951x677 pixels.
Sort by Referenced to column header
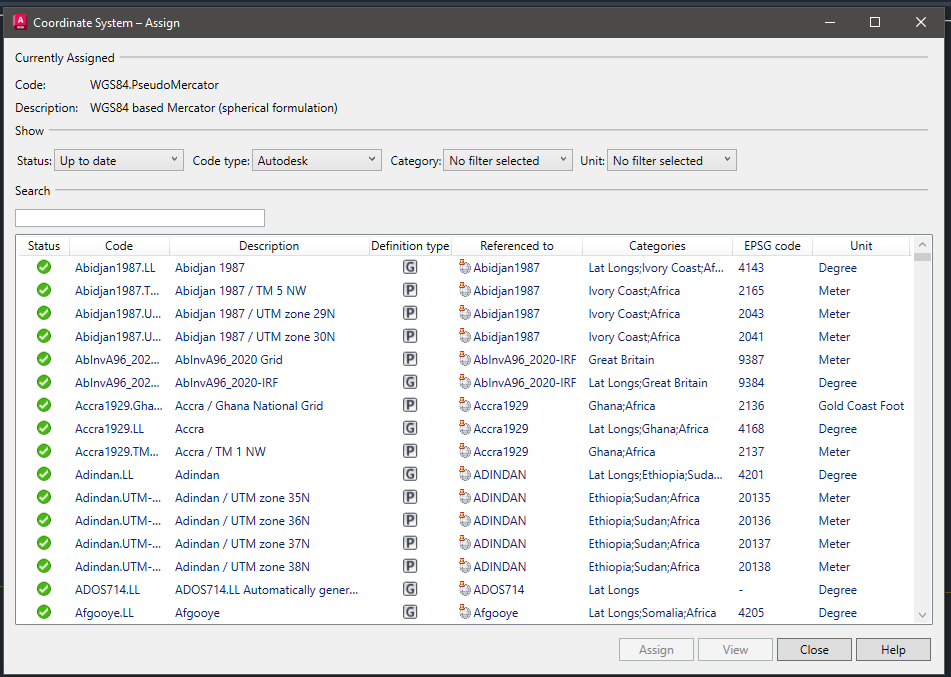point(517,246)
